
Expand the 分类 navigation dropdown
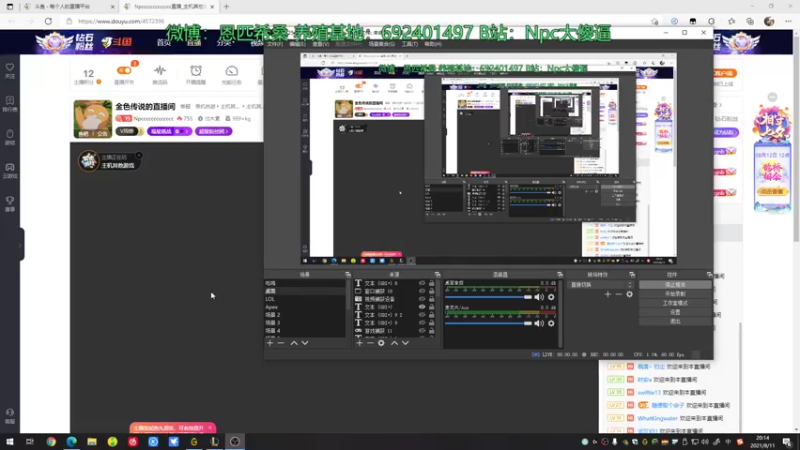[x=224, y=43]
